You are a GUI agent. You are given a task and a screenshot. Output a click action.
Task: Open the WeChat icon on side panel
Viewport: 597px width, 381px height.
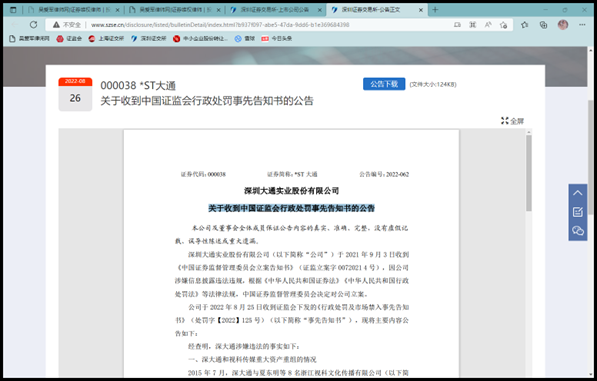(x=578, y=230)
